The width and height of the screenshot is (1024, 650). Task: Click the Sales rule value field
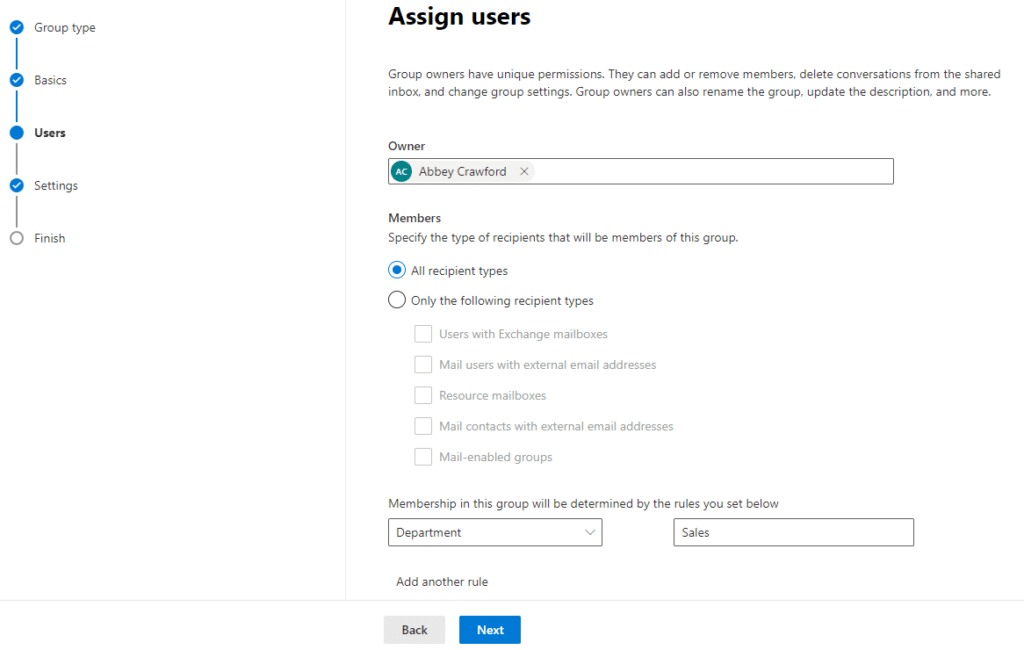pos(793,533)
